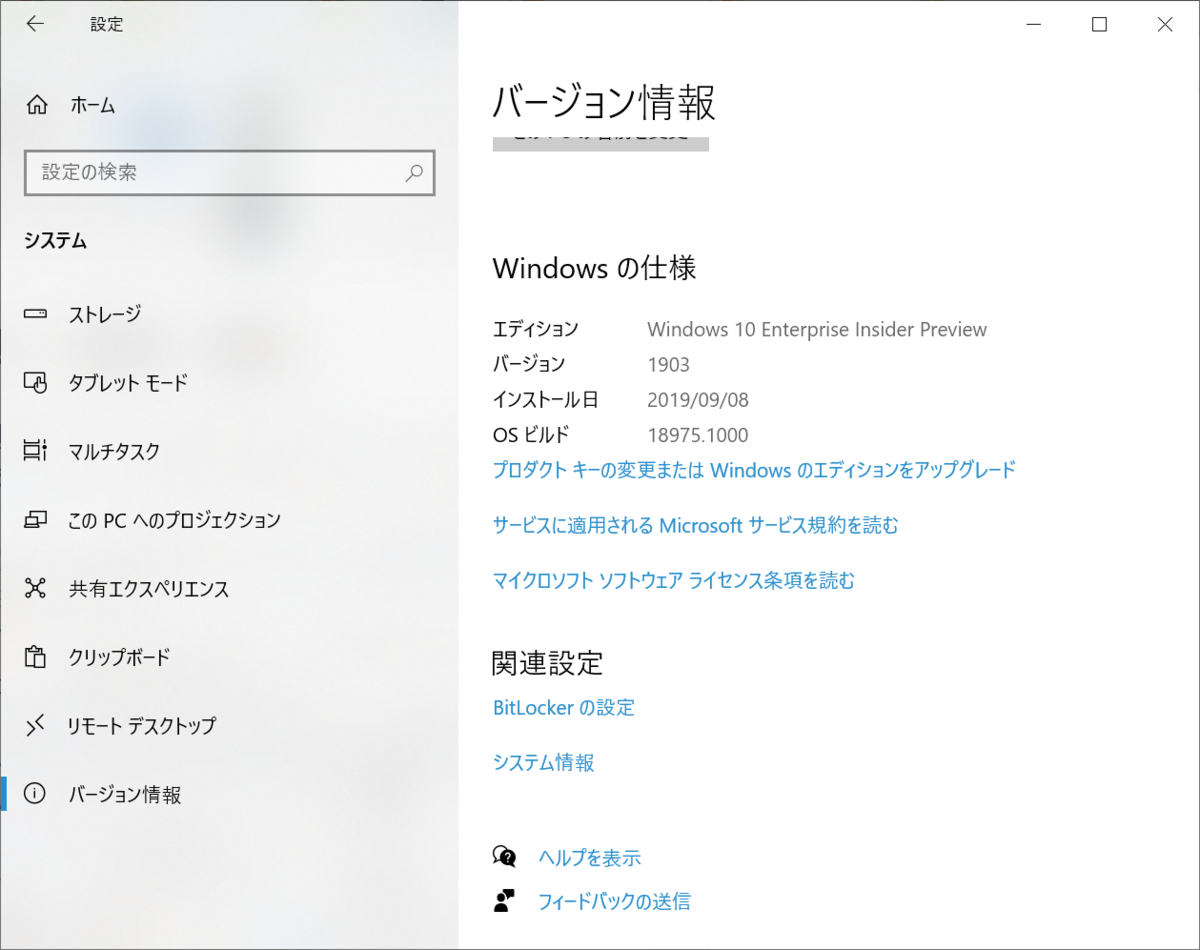1200x950 pixels.
Task: Click the Remote Desktop icon
Action: (35, 725)
